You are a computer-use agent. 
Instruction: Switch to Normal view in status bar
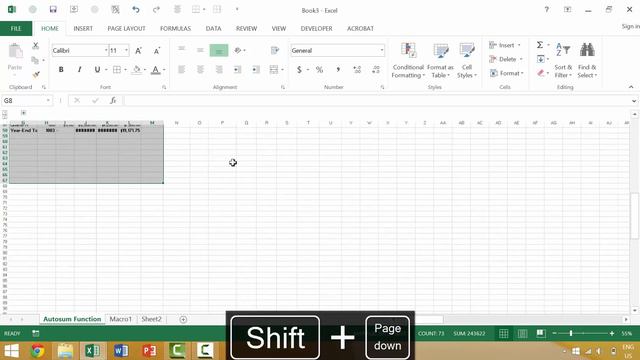tap(504, 333)
